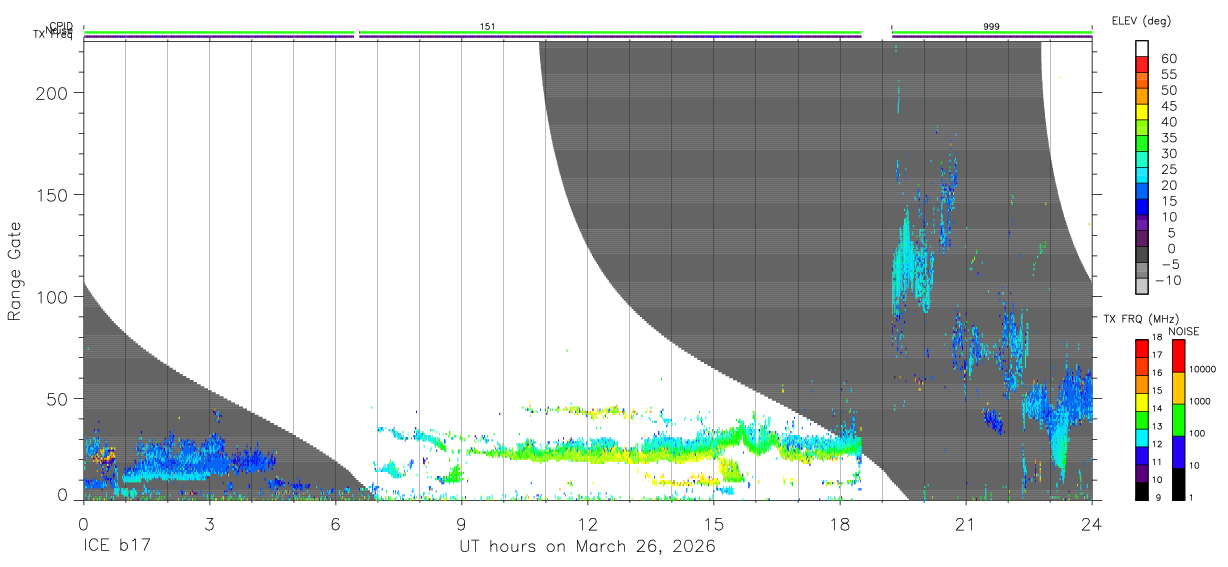This screenshot has height=567, width=1228.
Task: Click Range Gate tick label '50'
Action: (x=57, y=399)
